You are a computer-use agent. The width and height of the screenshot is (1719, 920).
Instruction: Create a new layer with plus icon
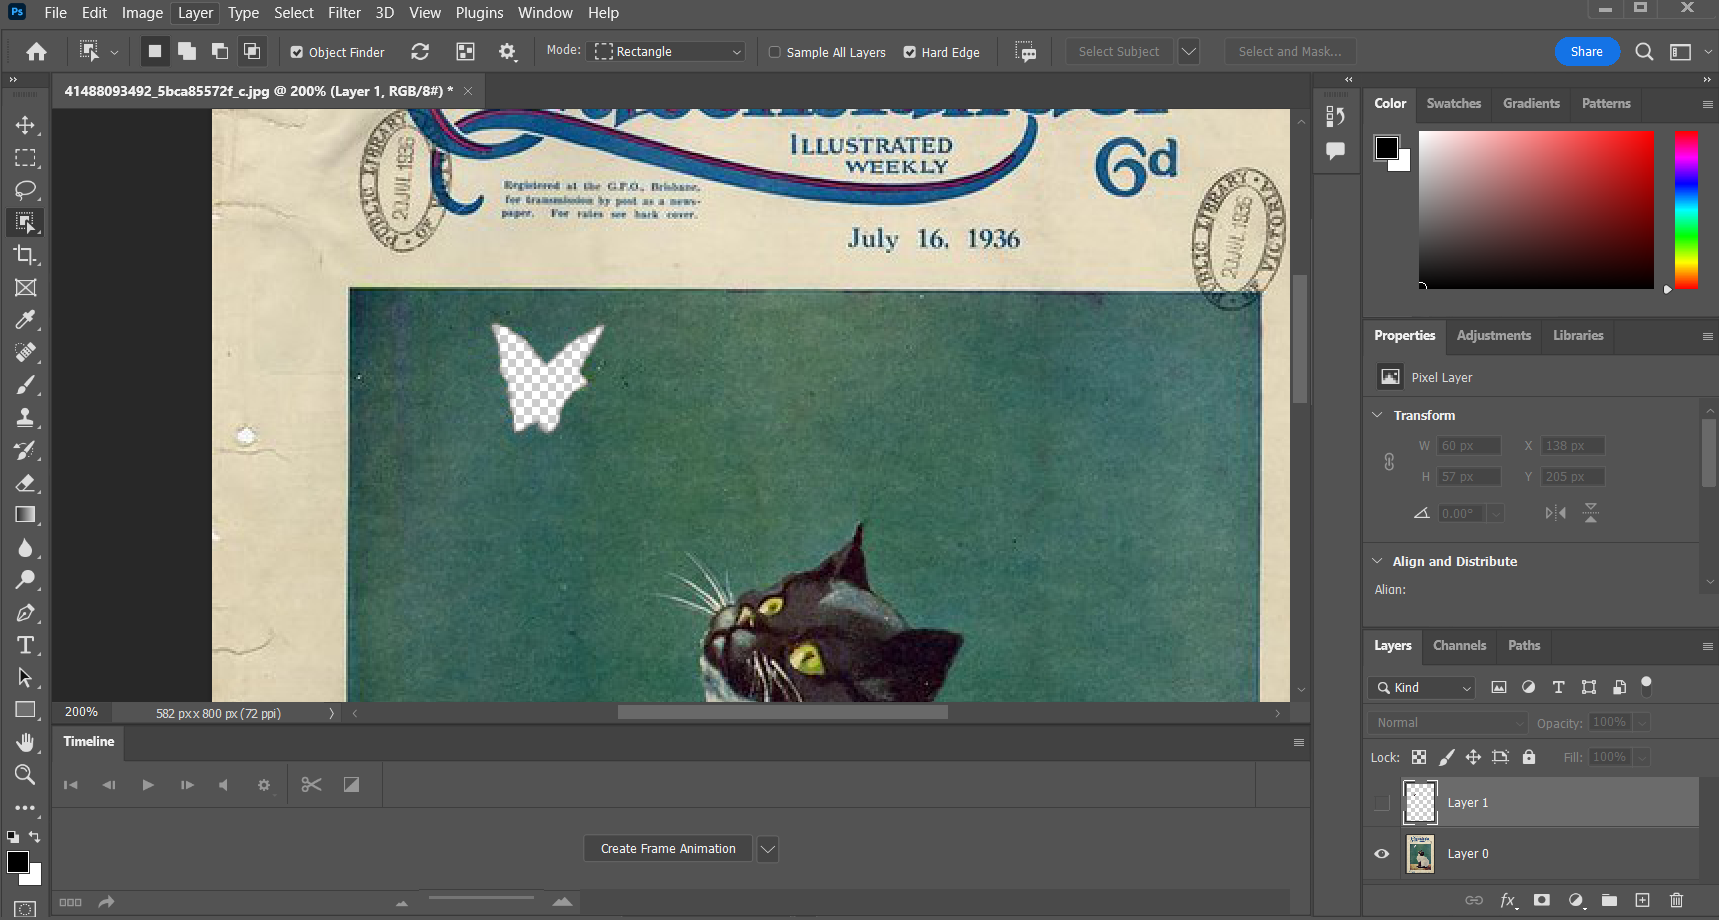click(1642, 900)
